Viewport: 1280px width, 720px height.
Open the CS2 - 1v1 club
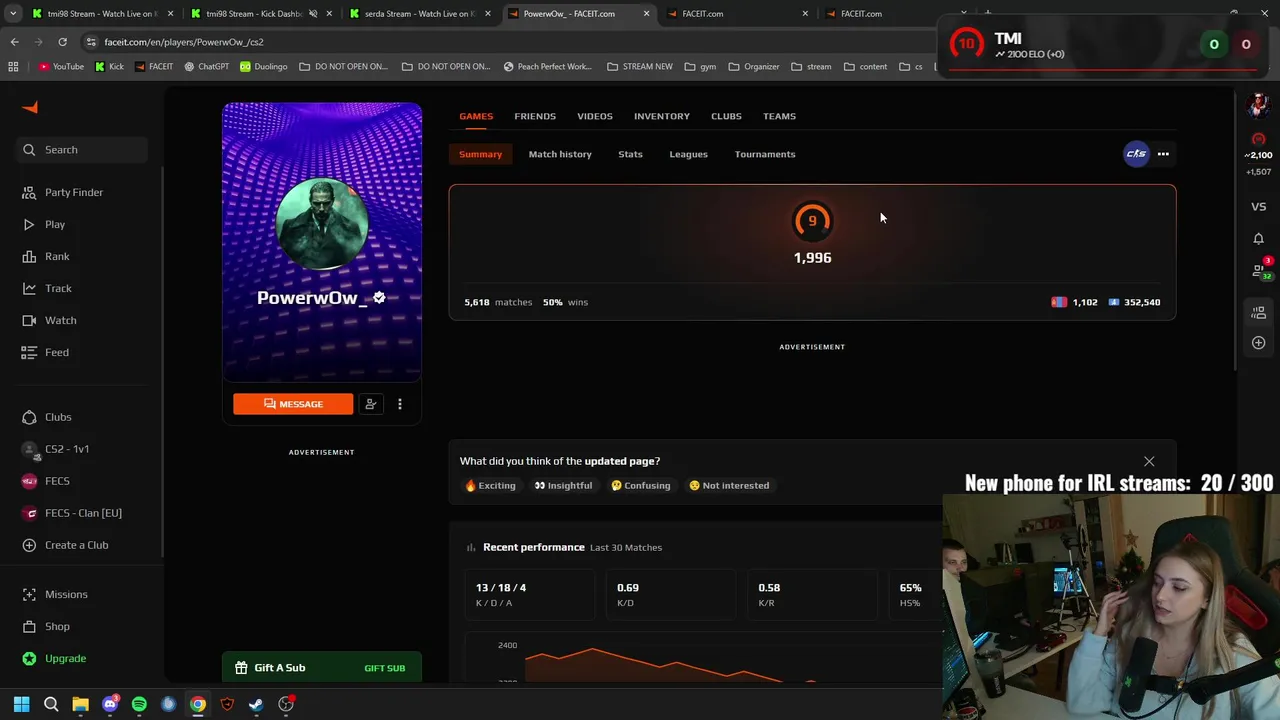pos(56,449)
